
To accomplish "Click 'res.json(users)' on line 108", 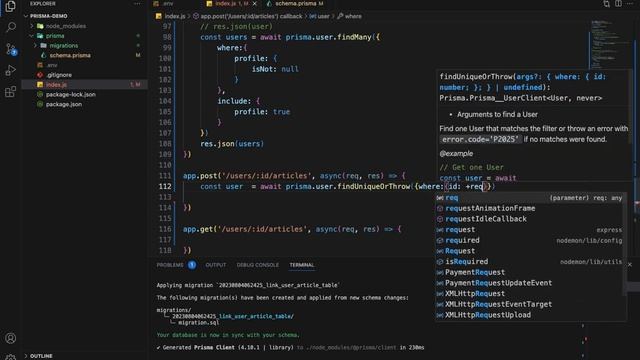I will point(232,144).
